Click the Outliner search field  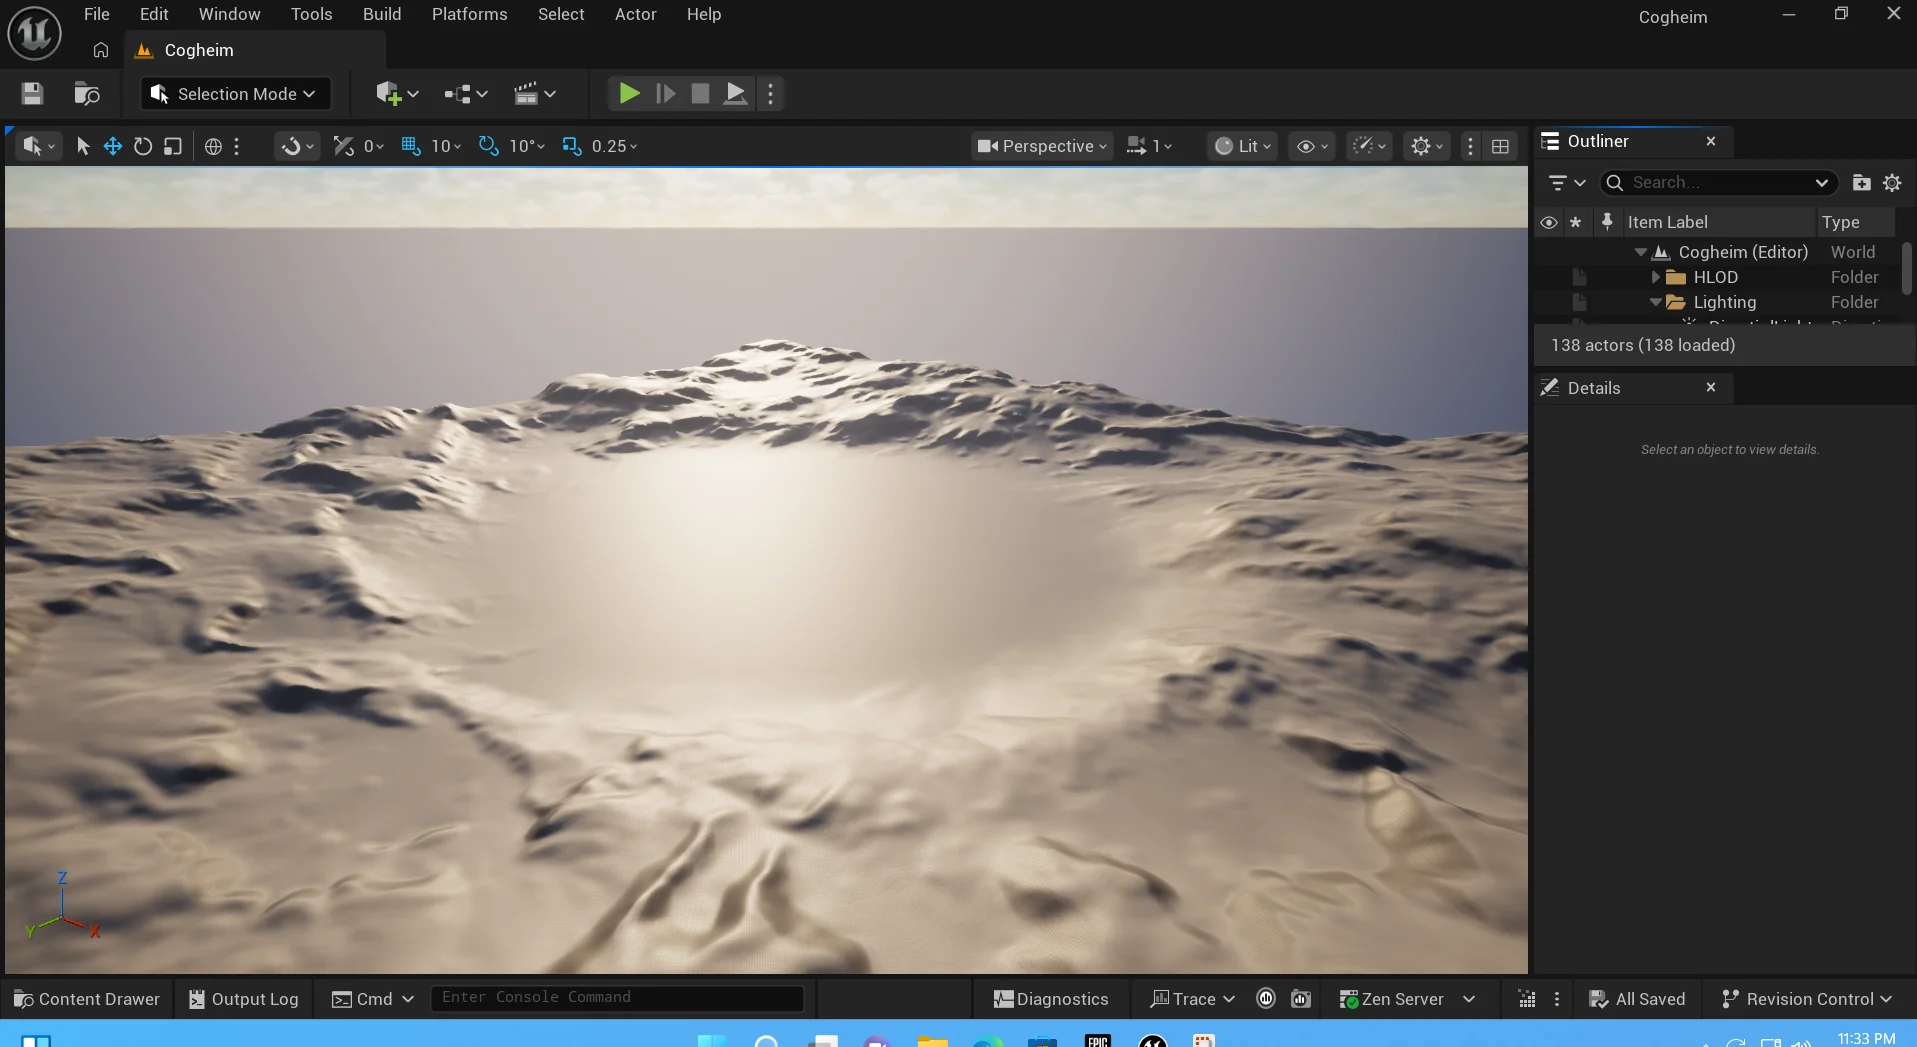(1719, 183)
